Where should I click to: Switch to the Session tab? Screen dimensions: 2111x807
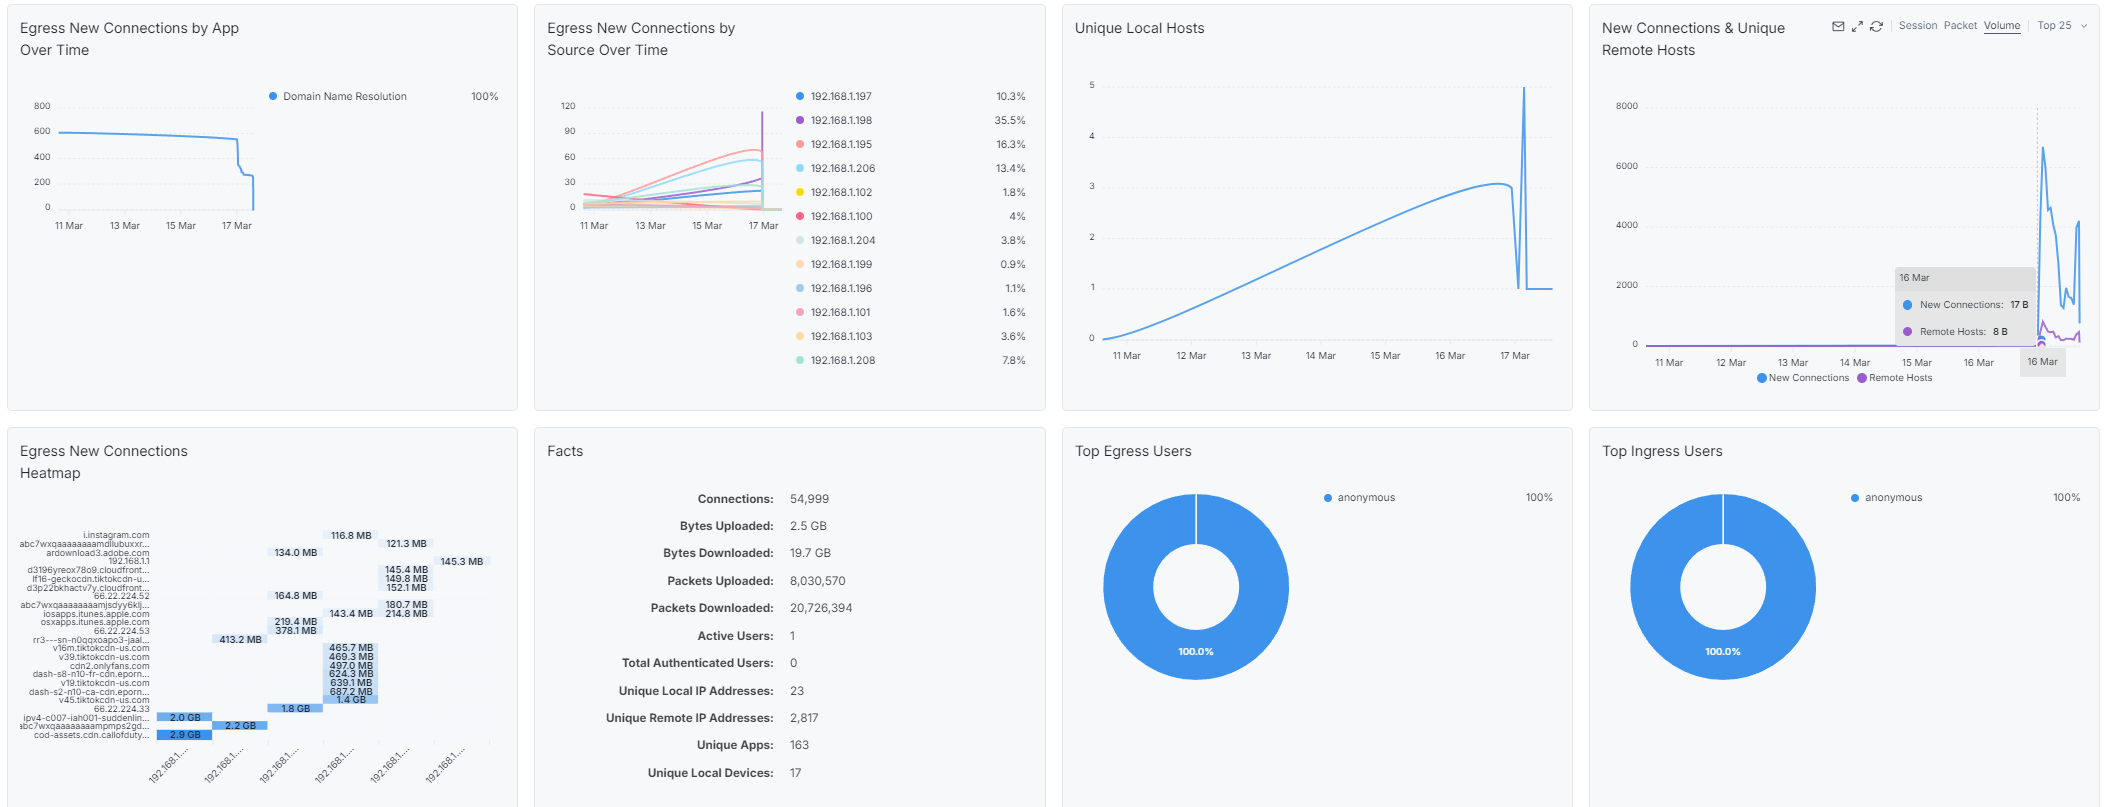coord(1918,26)
